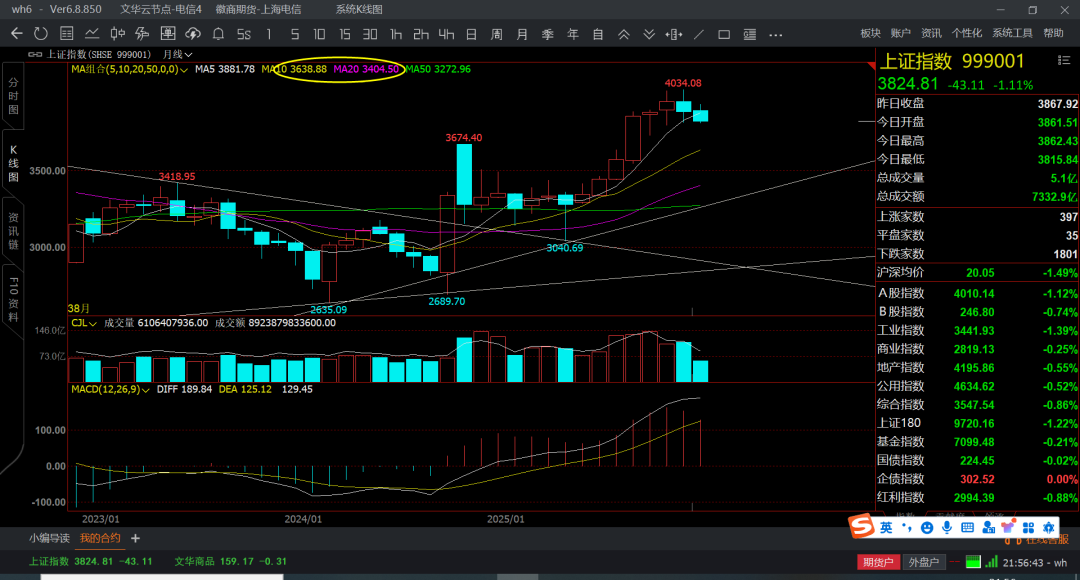Select the 季 quarterly period button
Image resolution: width=1080 pixels, height=580 pixels.
548,34
